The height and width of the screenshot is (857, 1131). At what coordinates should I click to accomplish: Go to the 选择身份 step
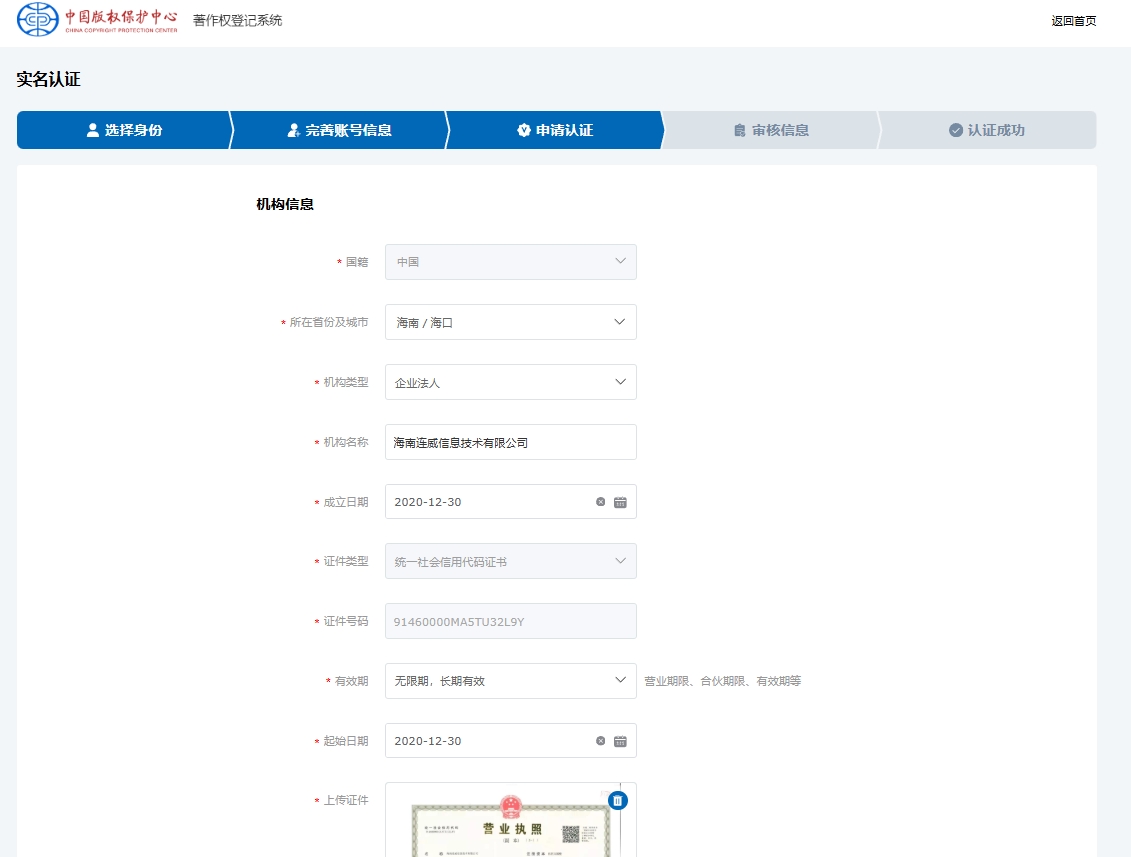124,130
